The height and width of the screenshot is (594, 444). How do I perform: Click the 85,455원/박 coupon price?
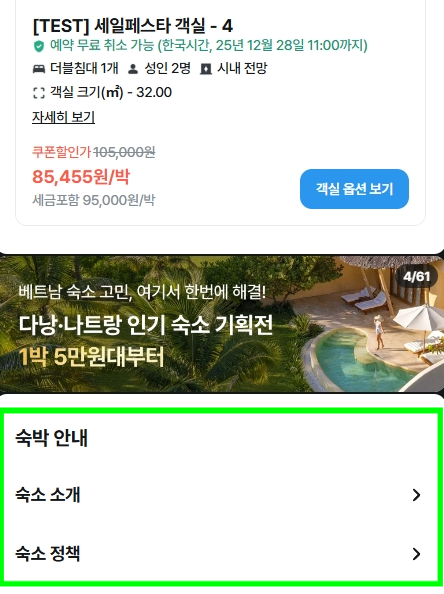point(81,177)
